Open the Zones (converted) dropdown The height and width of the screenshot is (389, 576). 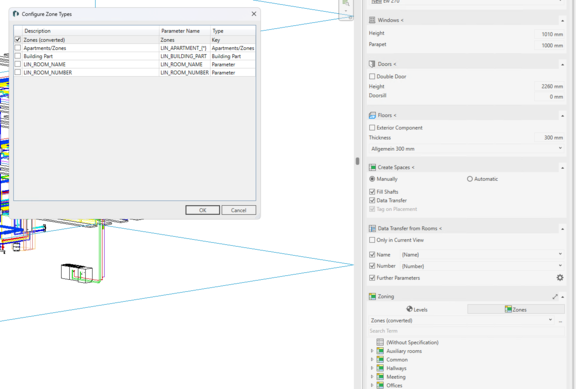(x=461, y=320)
